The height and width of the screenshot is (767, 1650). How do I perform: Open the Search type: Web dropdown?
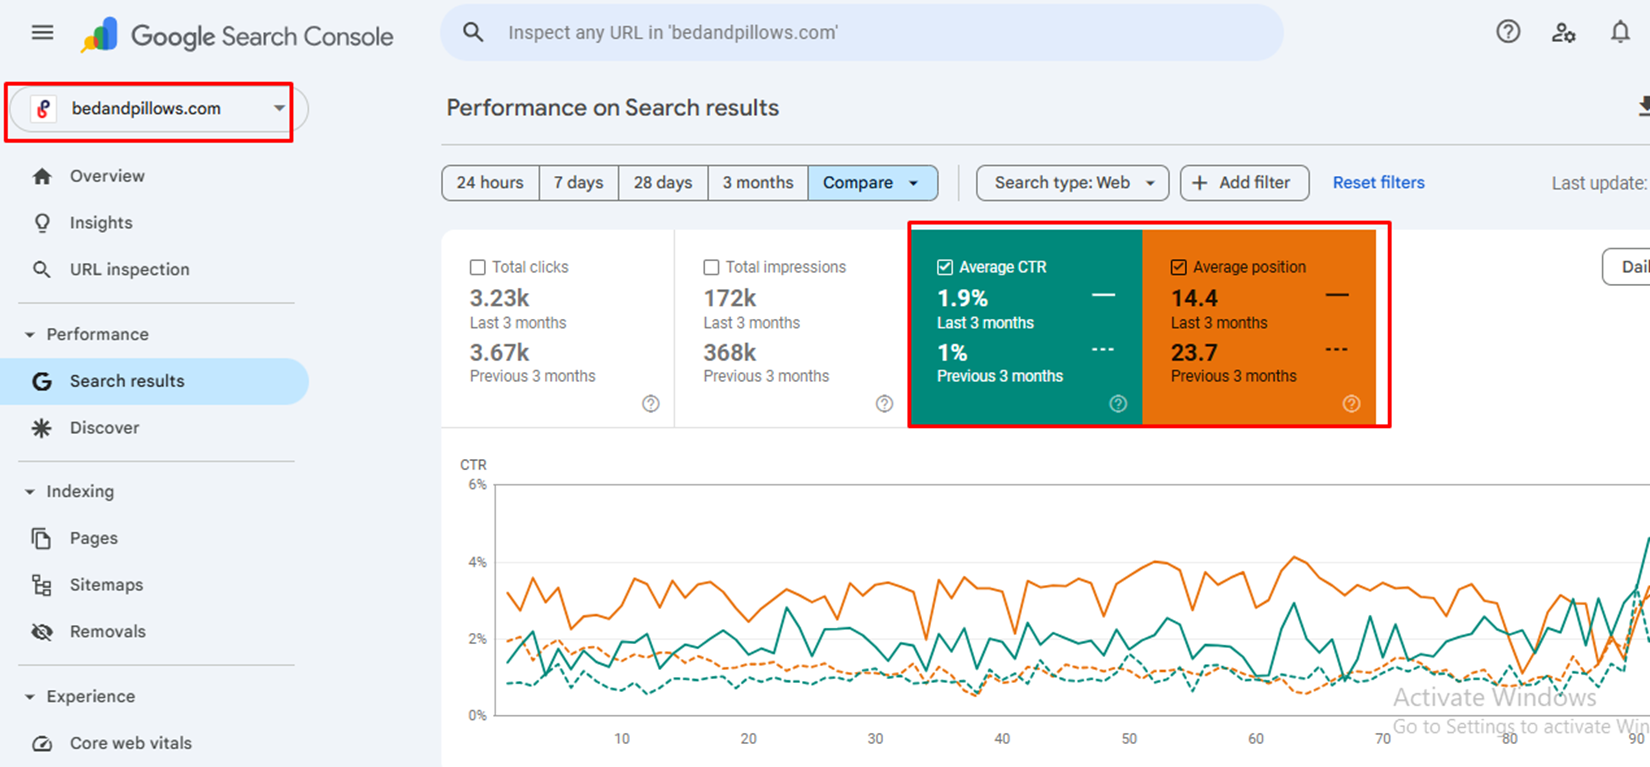[1072, 183]
